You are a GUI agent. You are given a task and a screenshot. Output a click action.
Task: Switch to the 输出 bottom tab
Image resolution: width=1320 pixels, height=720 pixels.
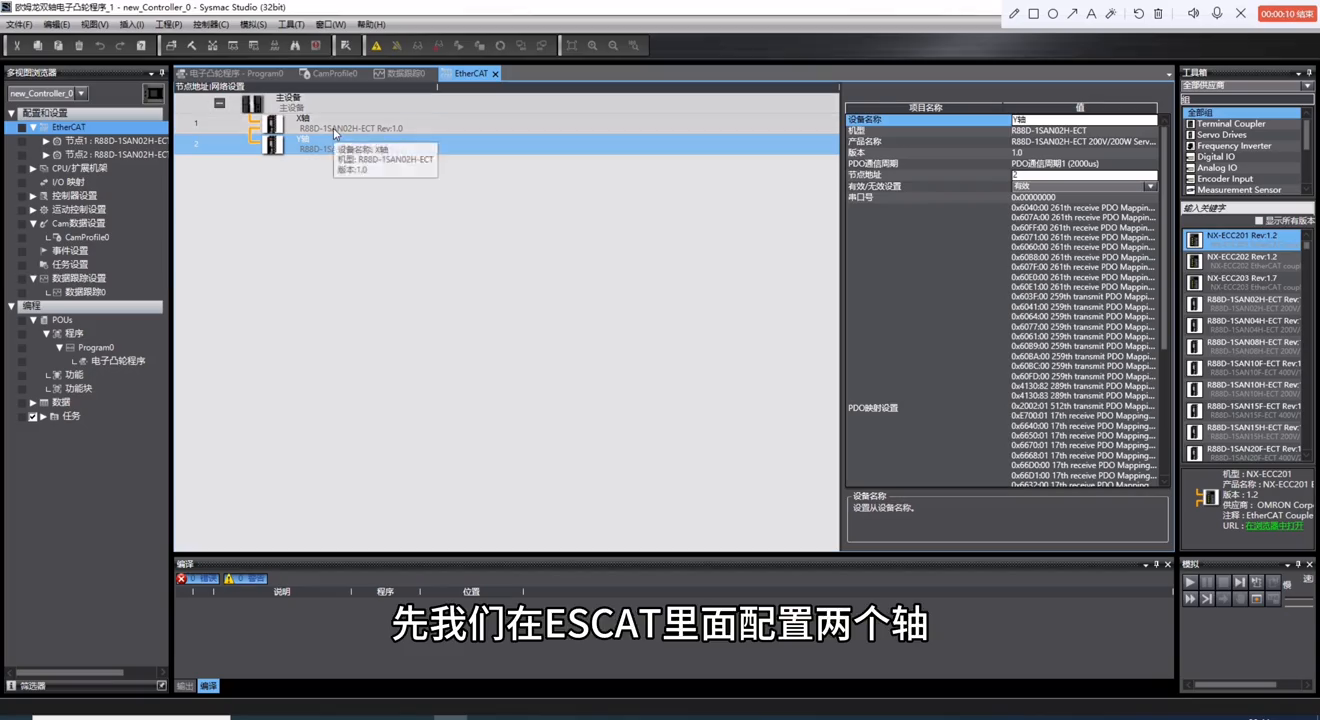pyautogui.click(x=185, y=686)
